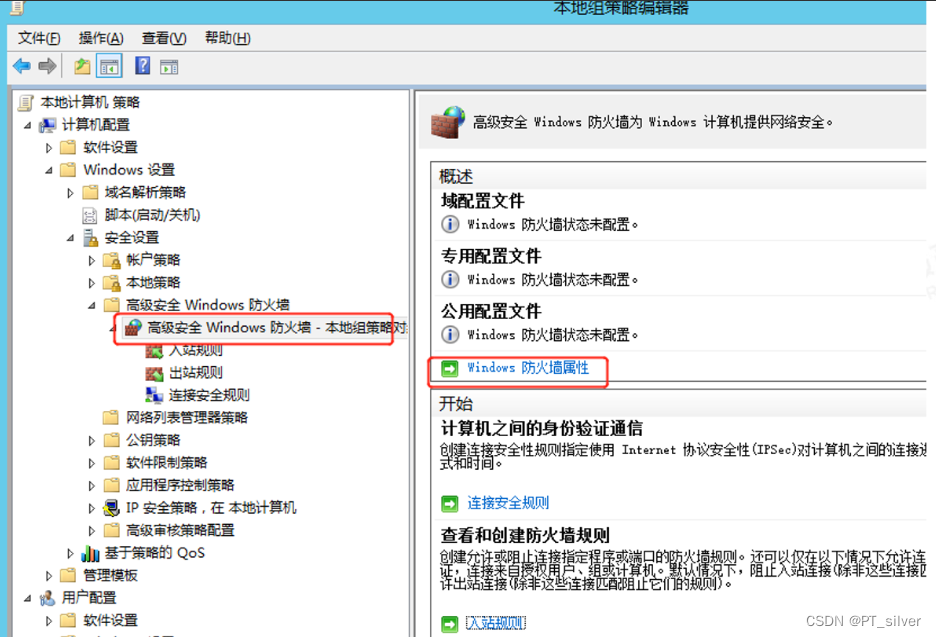This screenshot has width=936, height=637.
Task: Toggle the Show/Hide console tree icon
Action: coord(109,66)
